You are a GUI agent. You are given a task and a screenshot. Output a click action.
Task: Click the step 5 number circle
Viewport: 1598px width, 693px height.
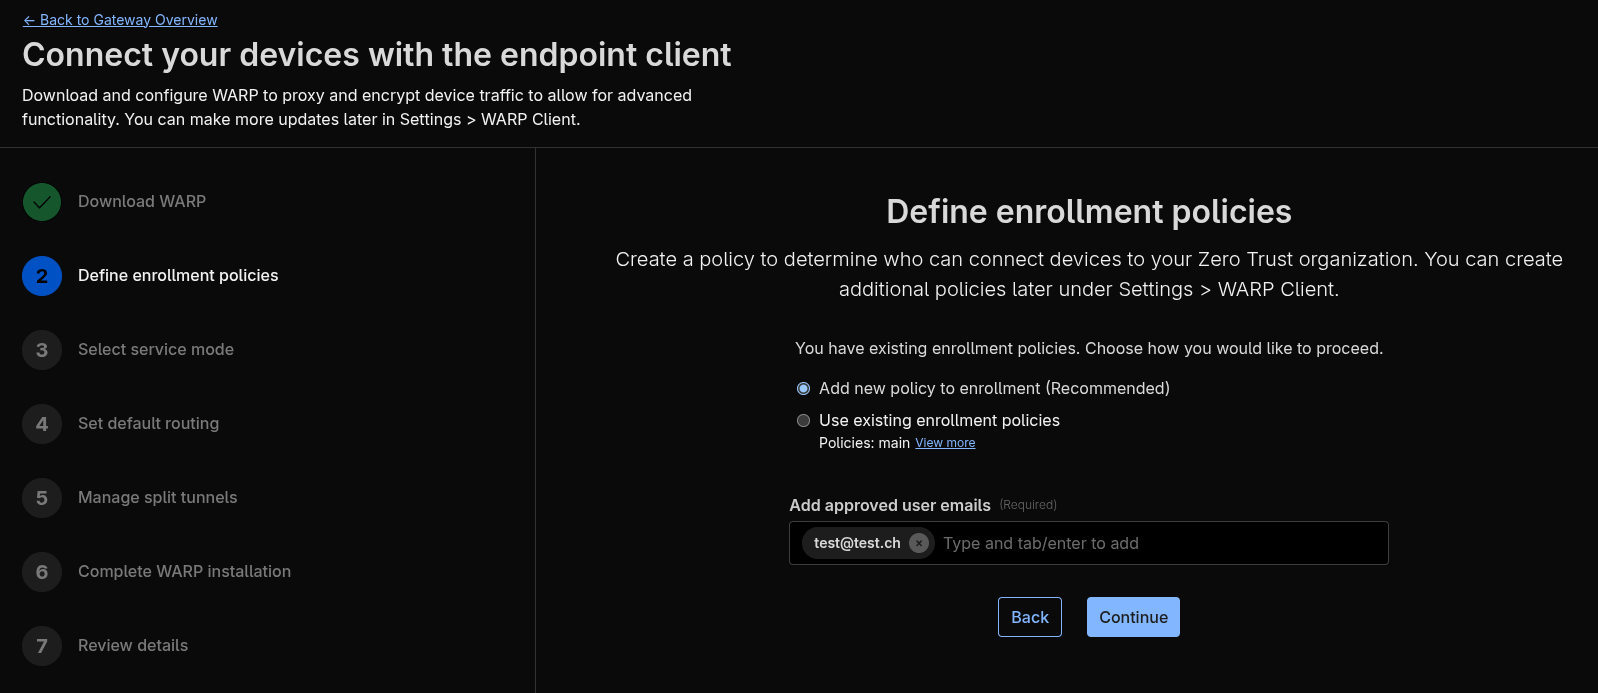pos(42,498)
